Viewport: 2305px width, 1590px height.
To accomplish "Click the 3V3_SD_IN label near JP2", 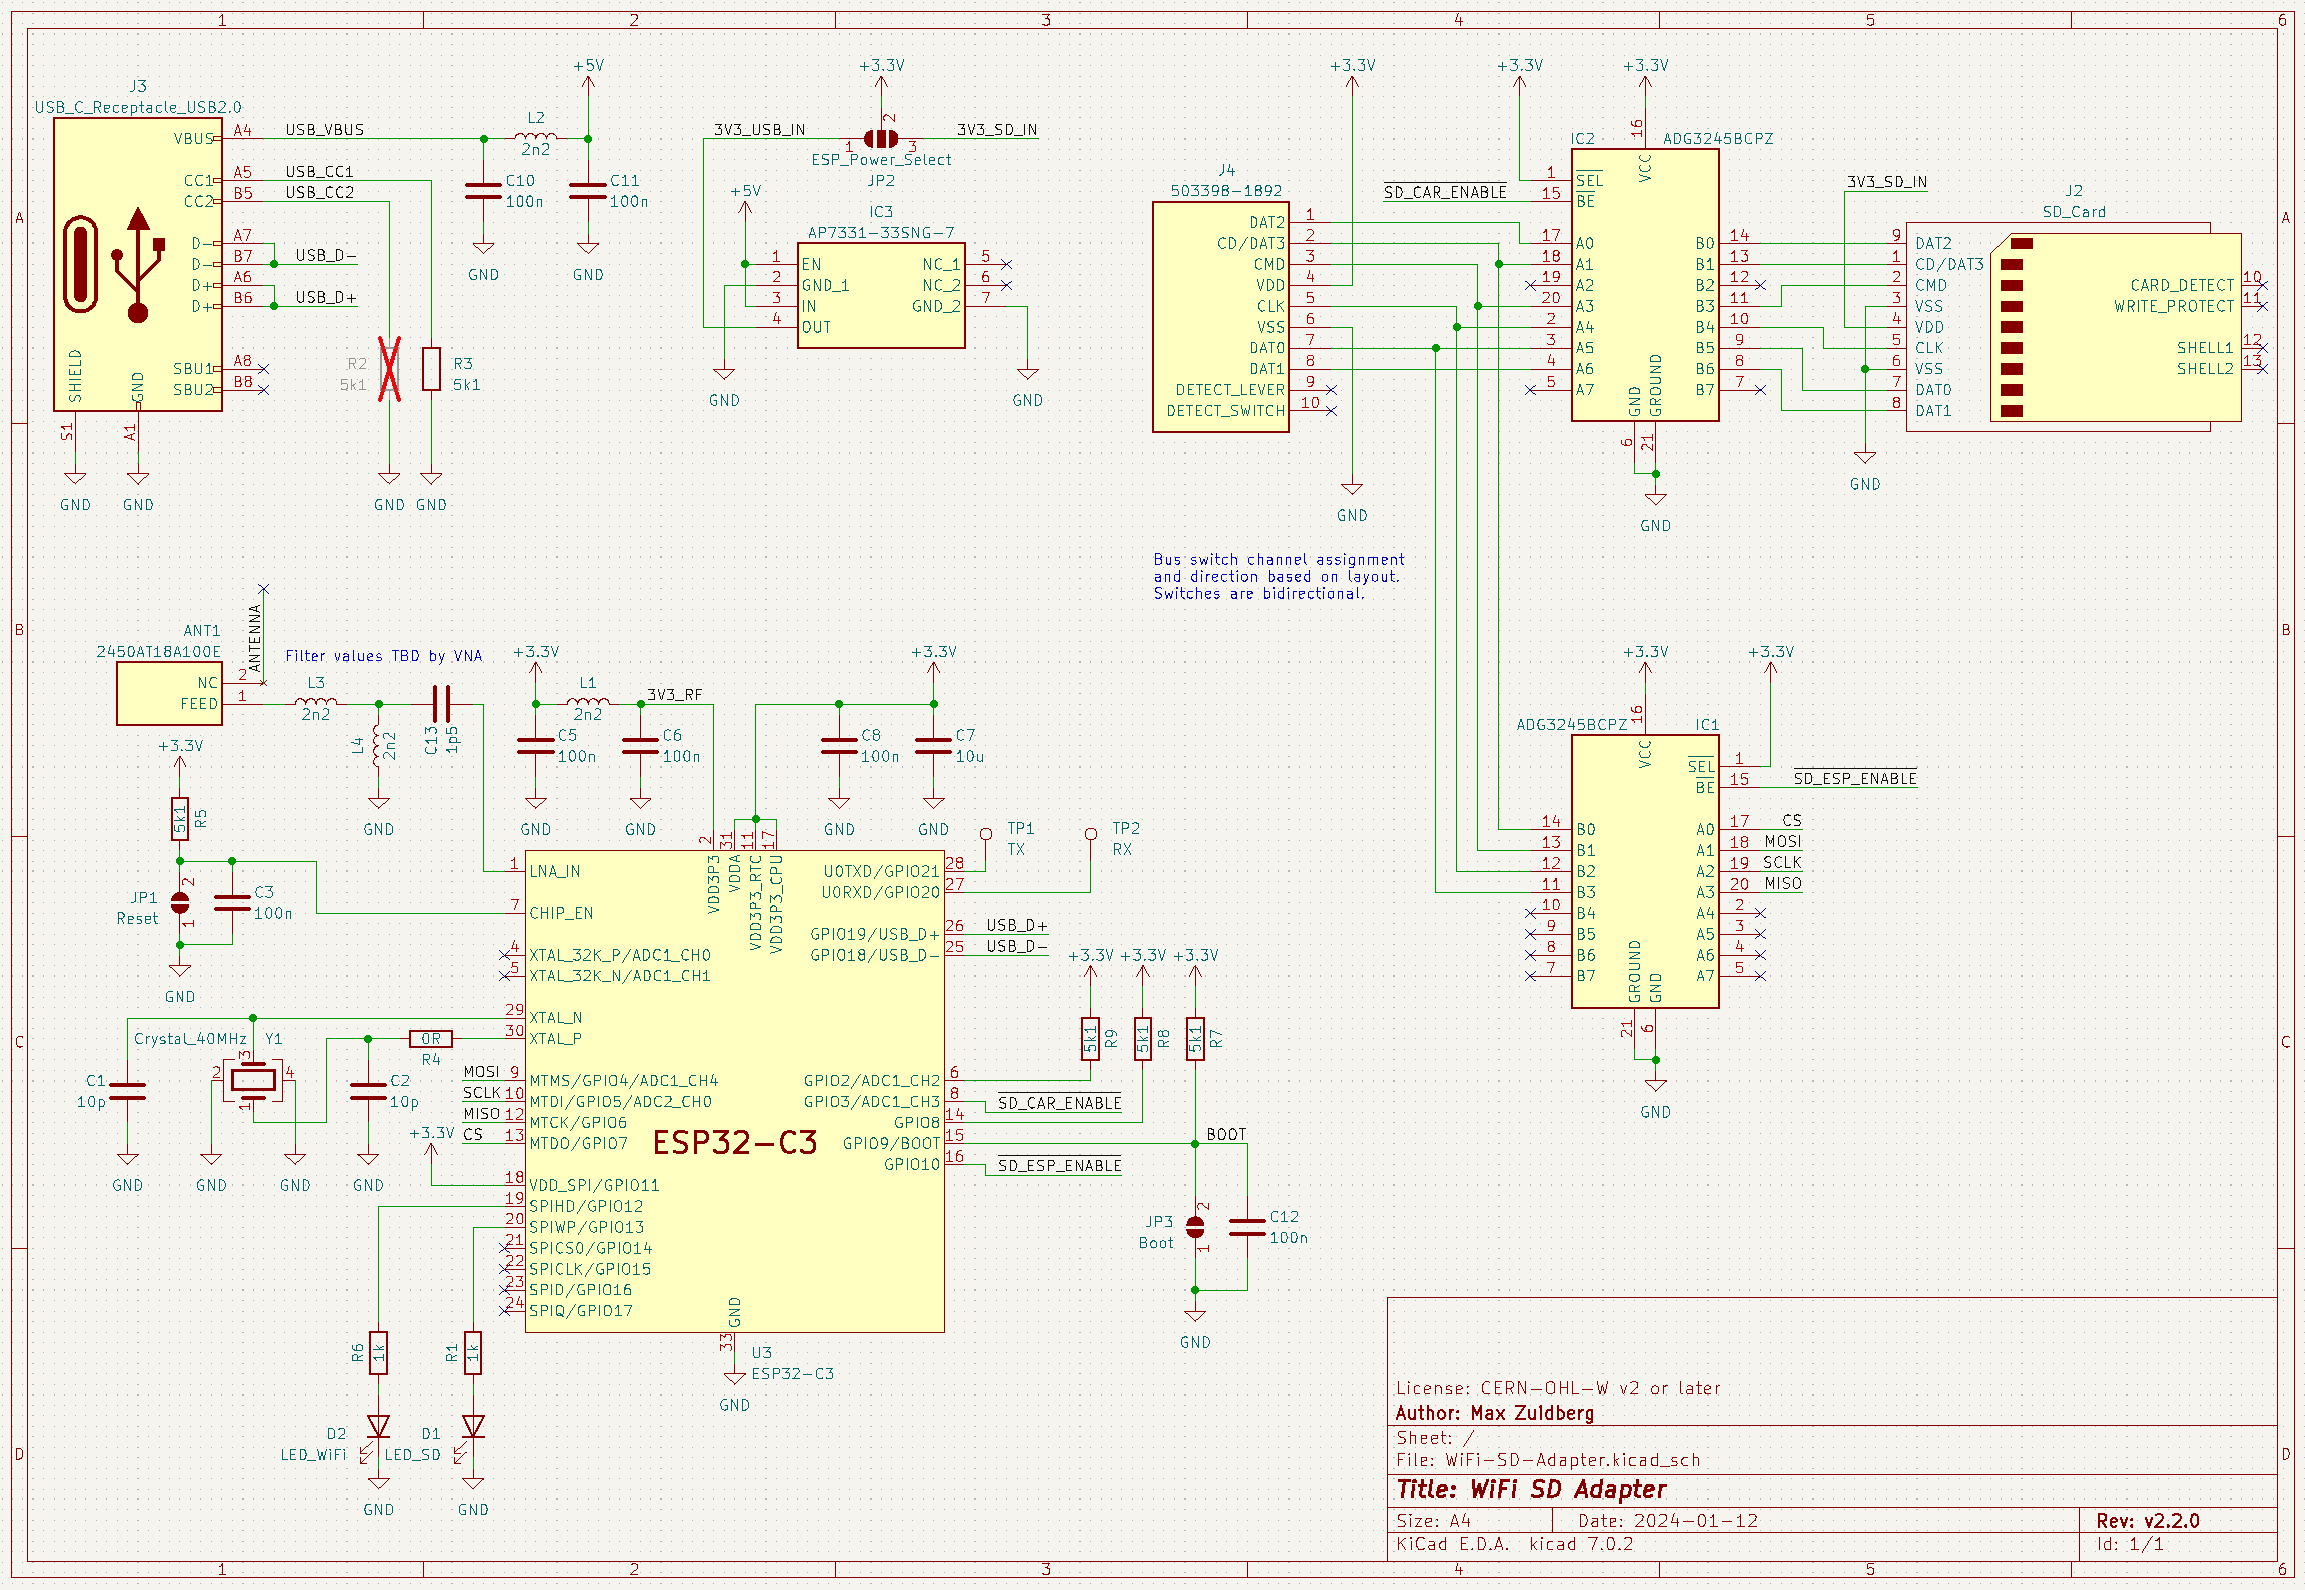I will (x=997, y=130).
